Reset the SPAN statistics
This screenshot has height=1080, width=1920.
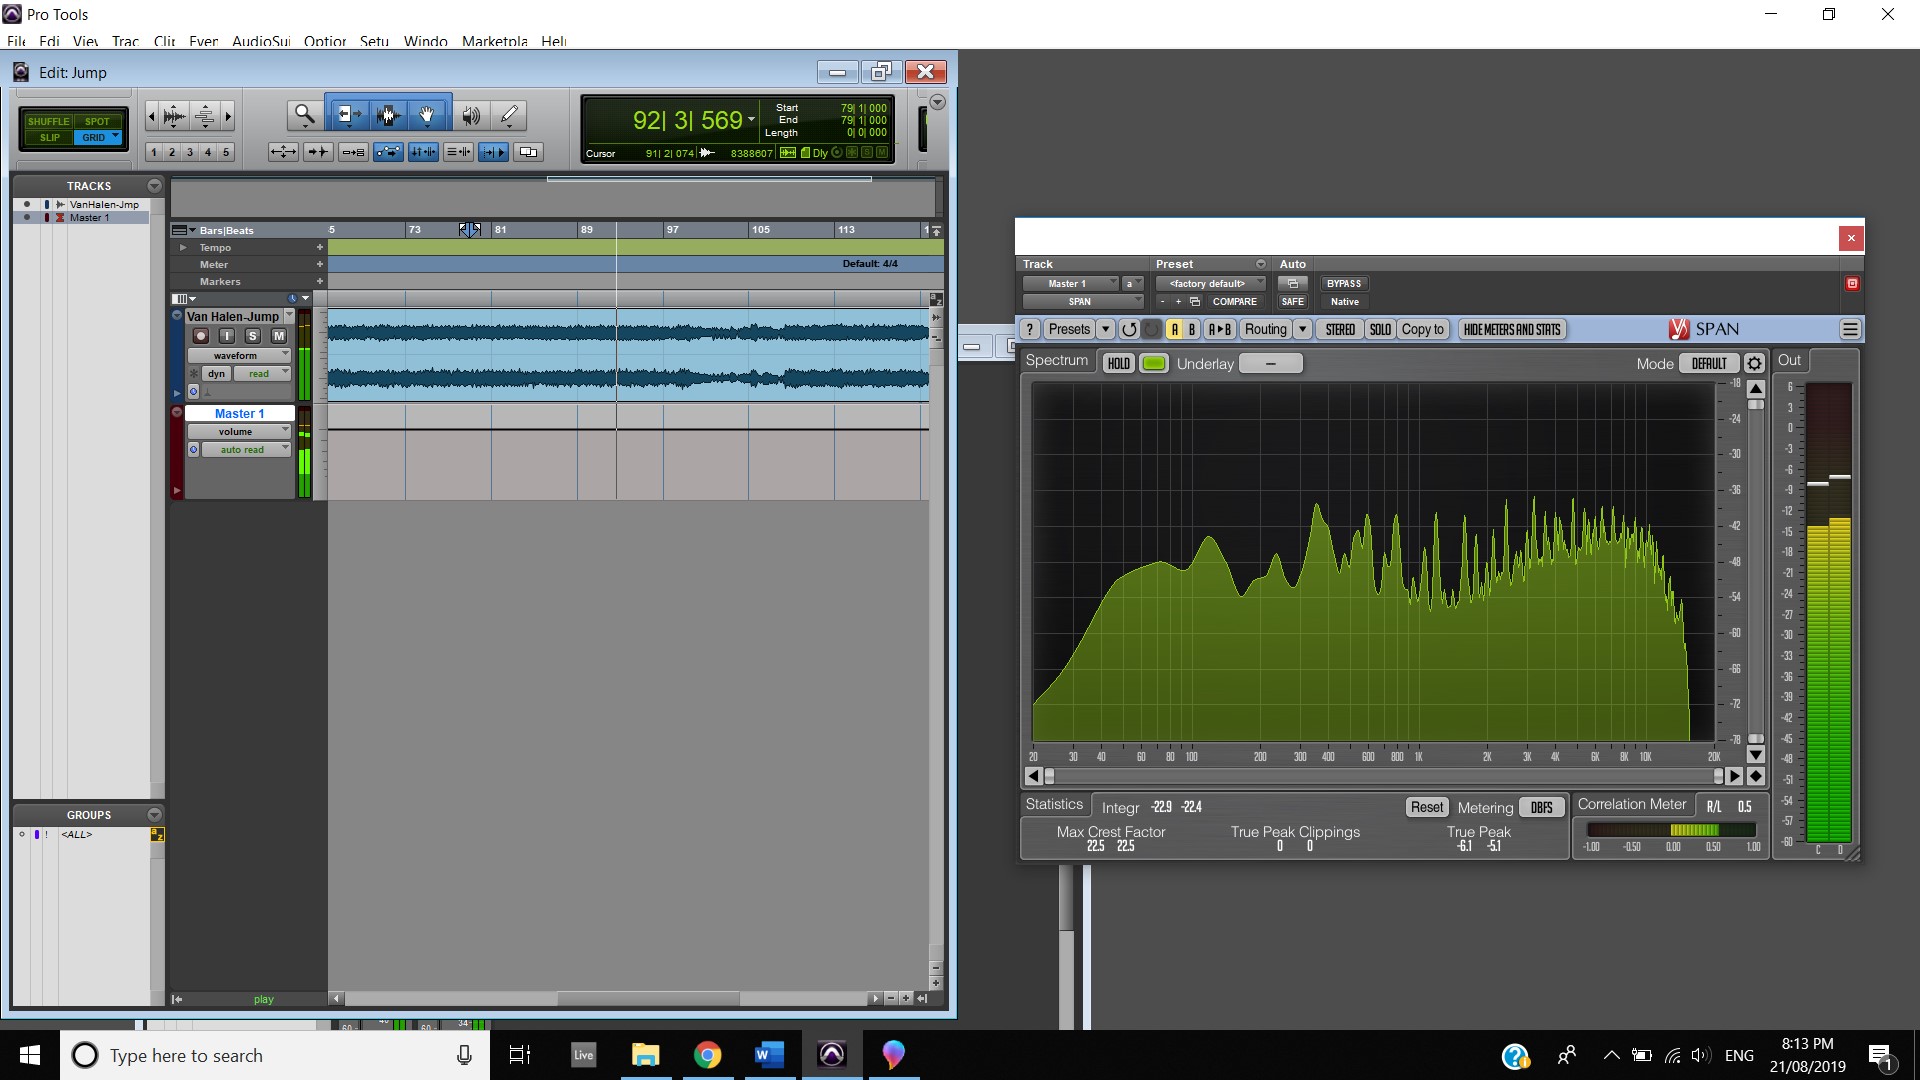click(x=1426, y=807)
